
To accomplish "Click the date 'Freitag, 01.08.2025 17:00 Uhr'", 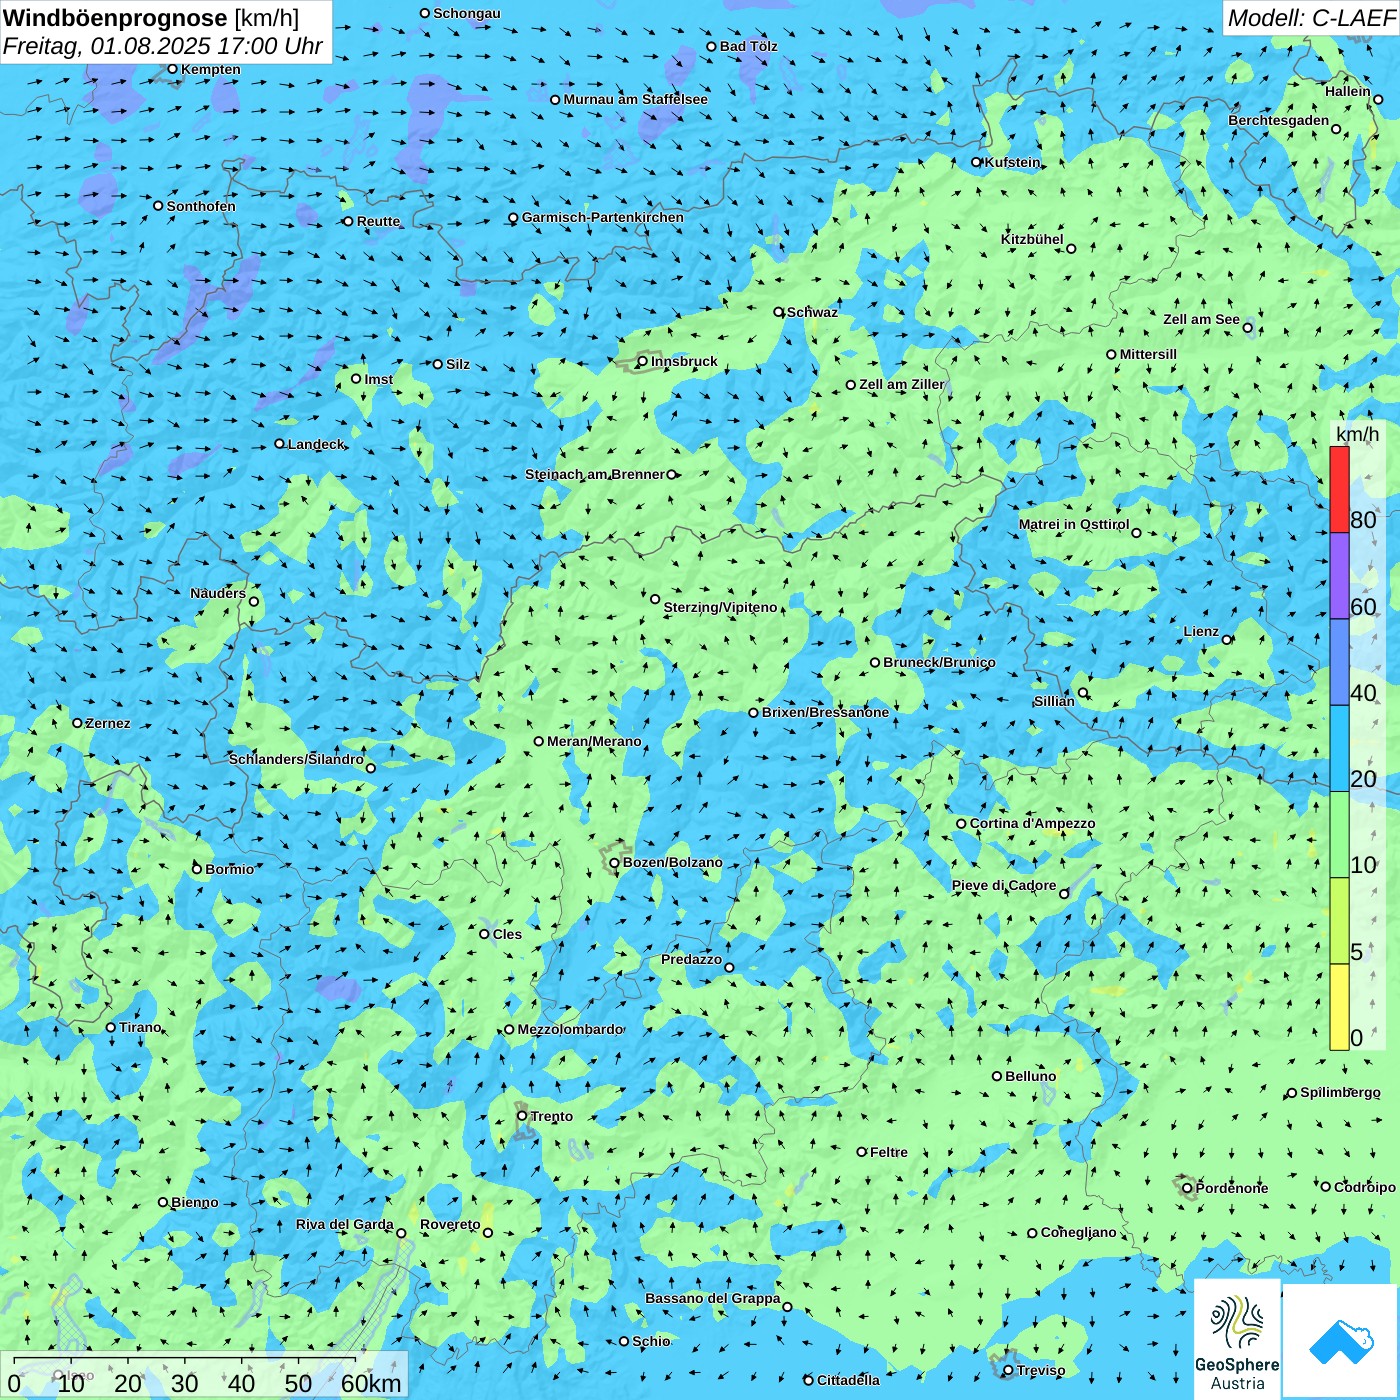I will (x=163, y=46).
